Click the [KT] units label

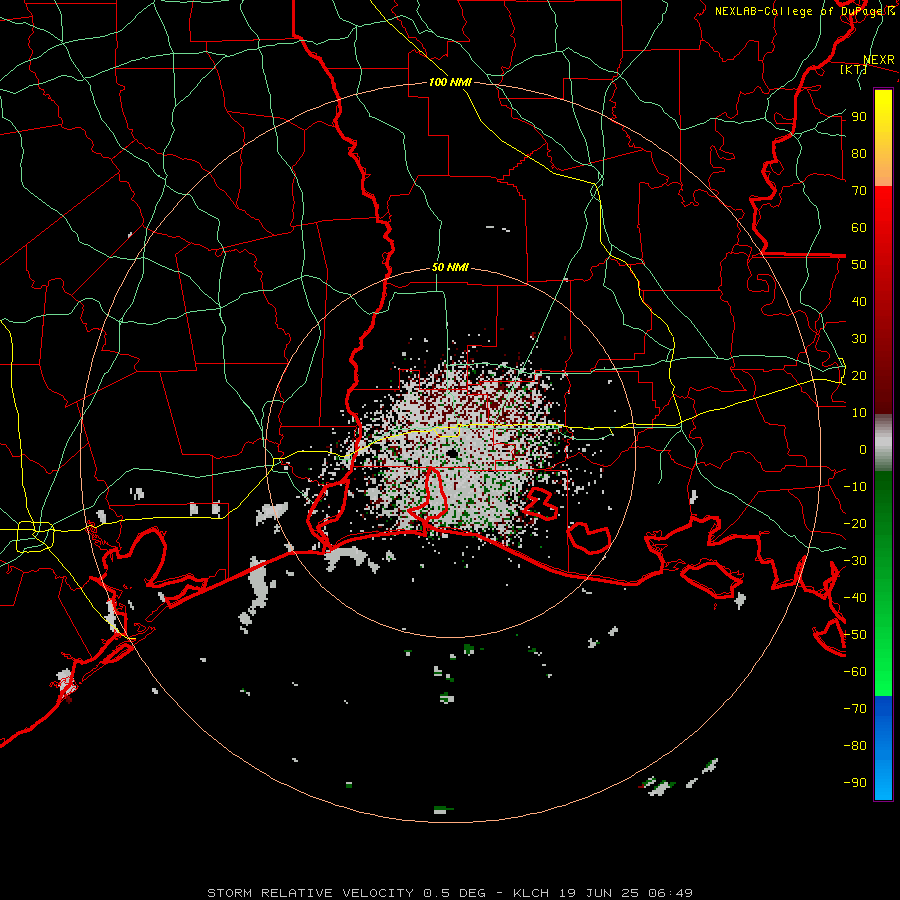click(854, 69)
